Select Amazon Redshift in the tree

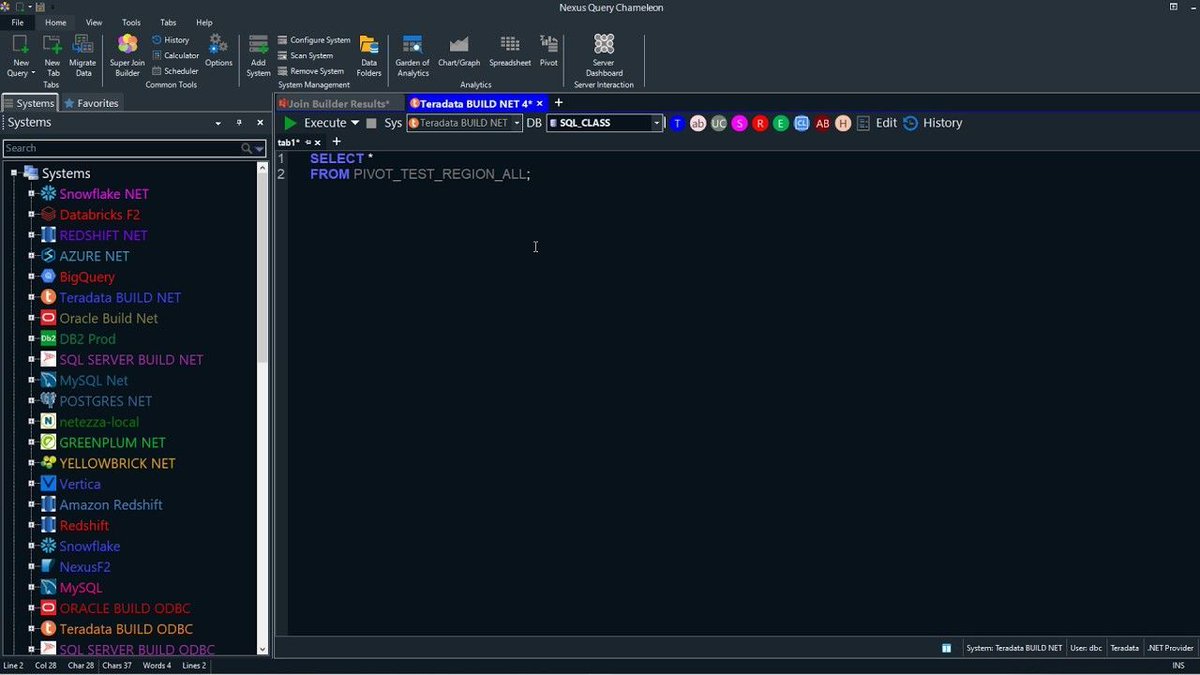[111, 505]
